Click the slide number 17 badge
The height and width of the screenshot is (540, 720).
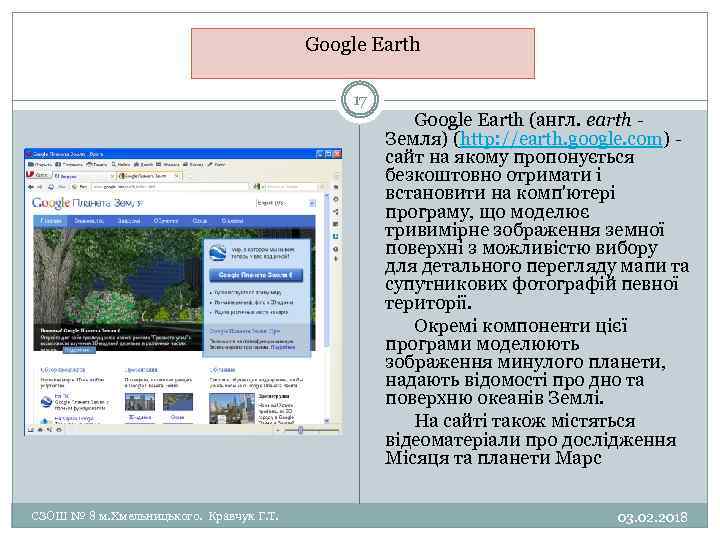[360, 101]
